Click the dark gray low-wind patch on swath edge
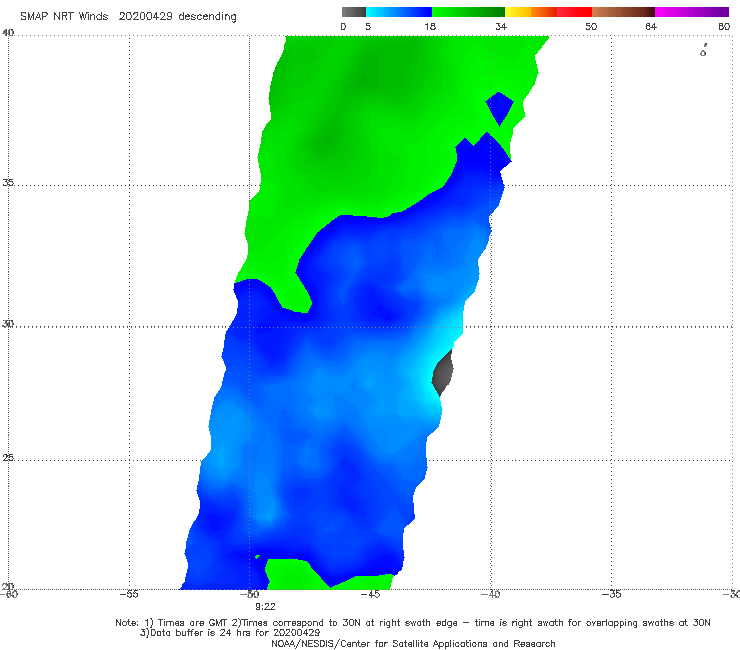 coord(443,373)
